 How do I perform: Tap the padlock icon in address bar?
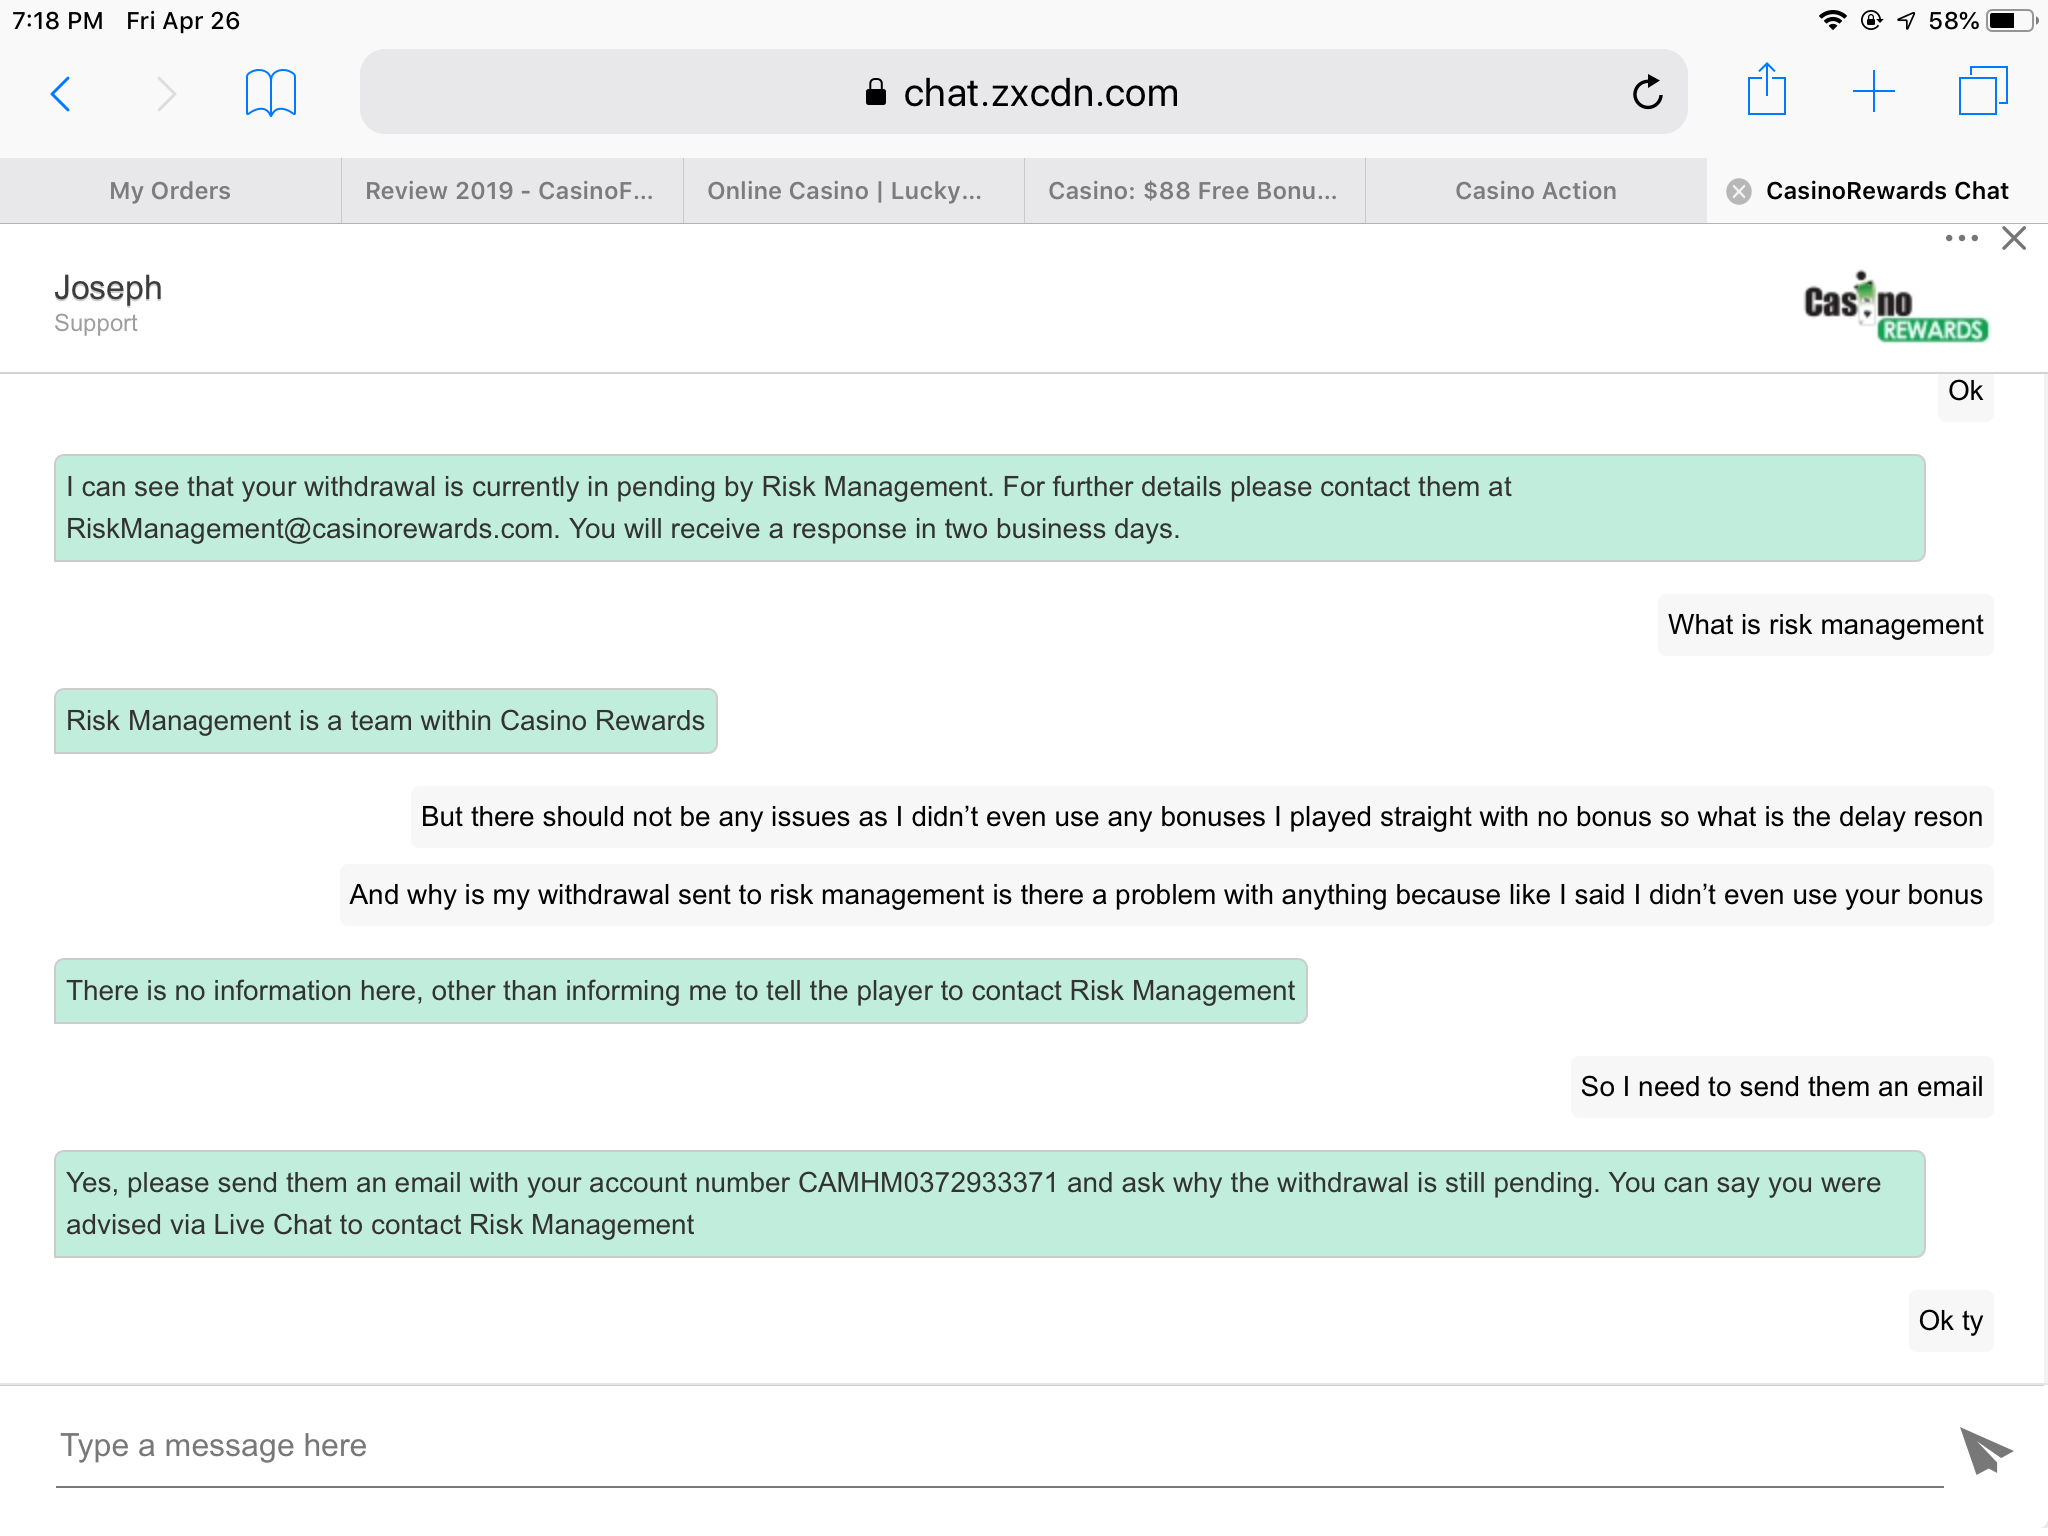point(876,92)
